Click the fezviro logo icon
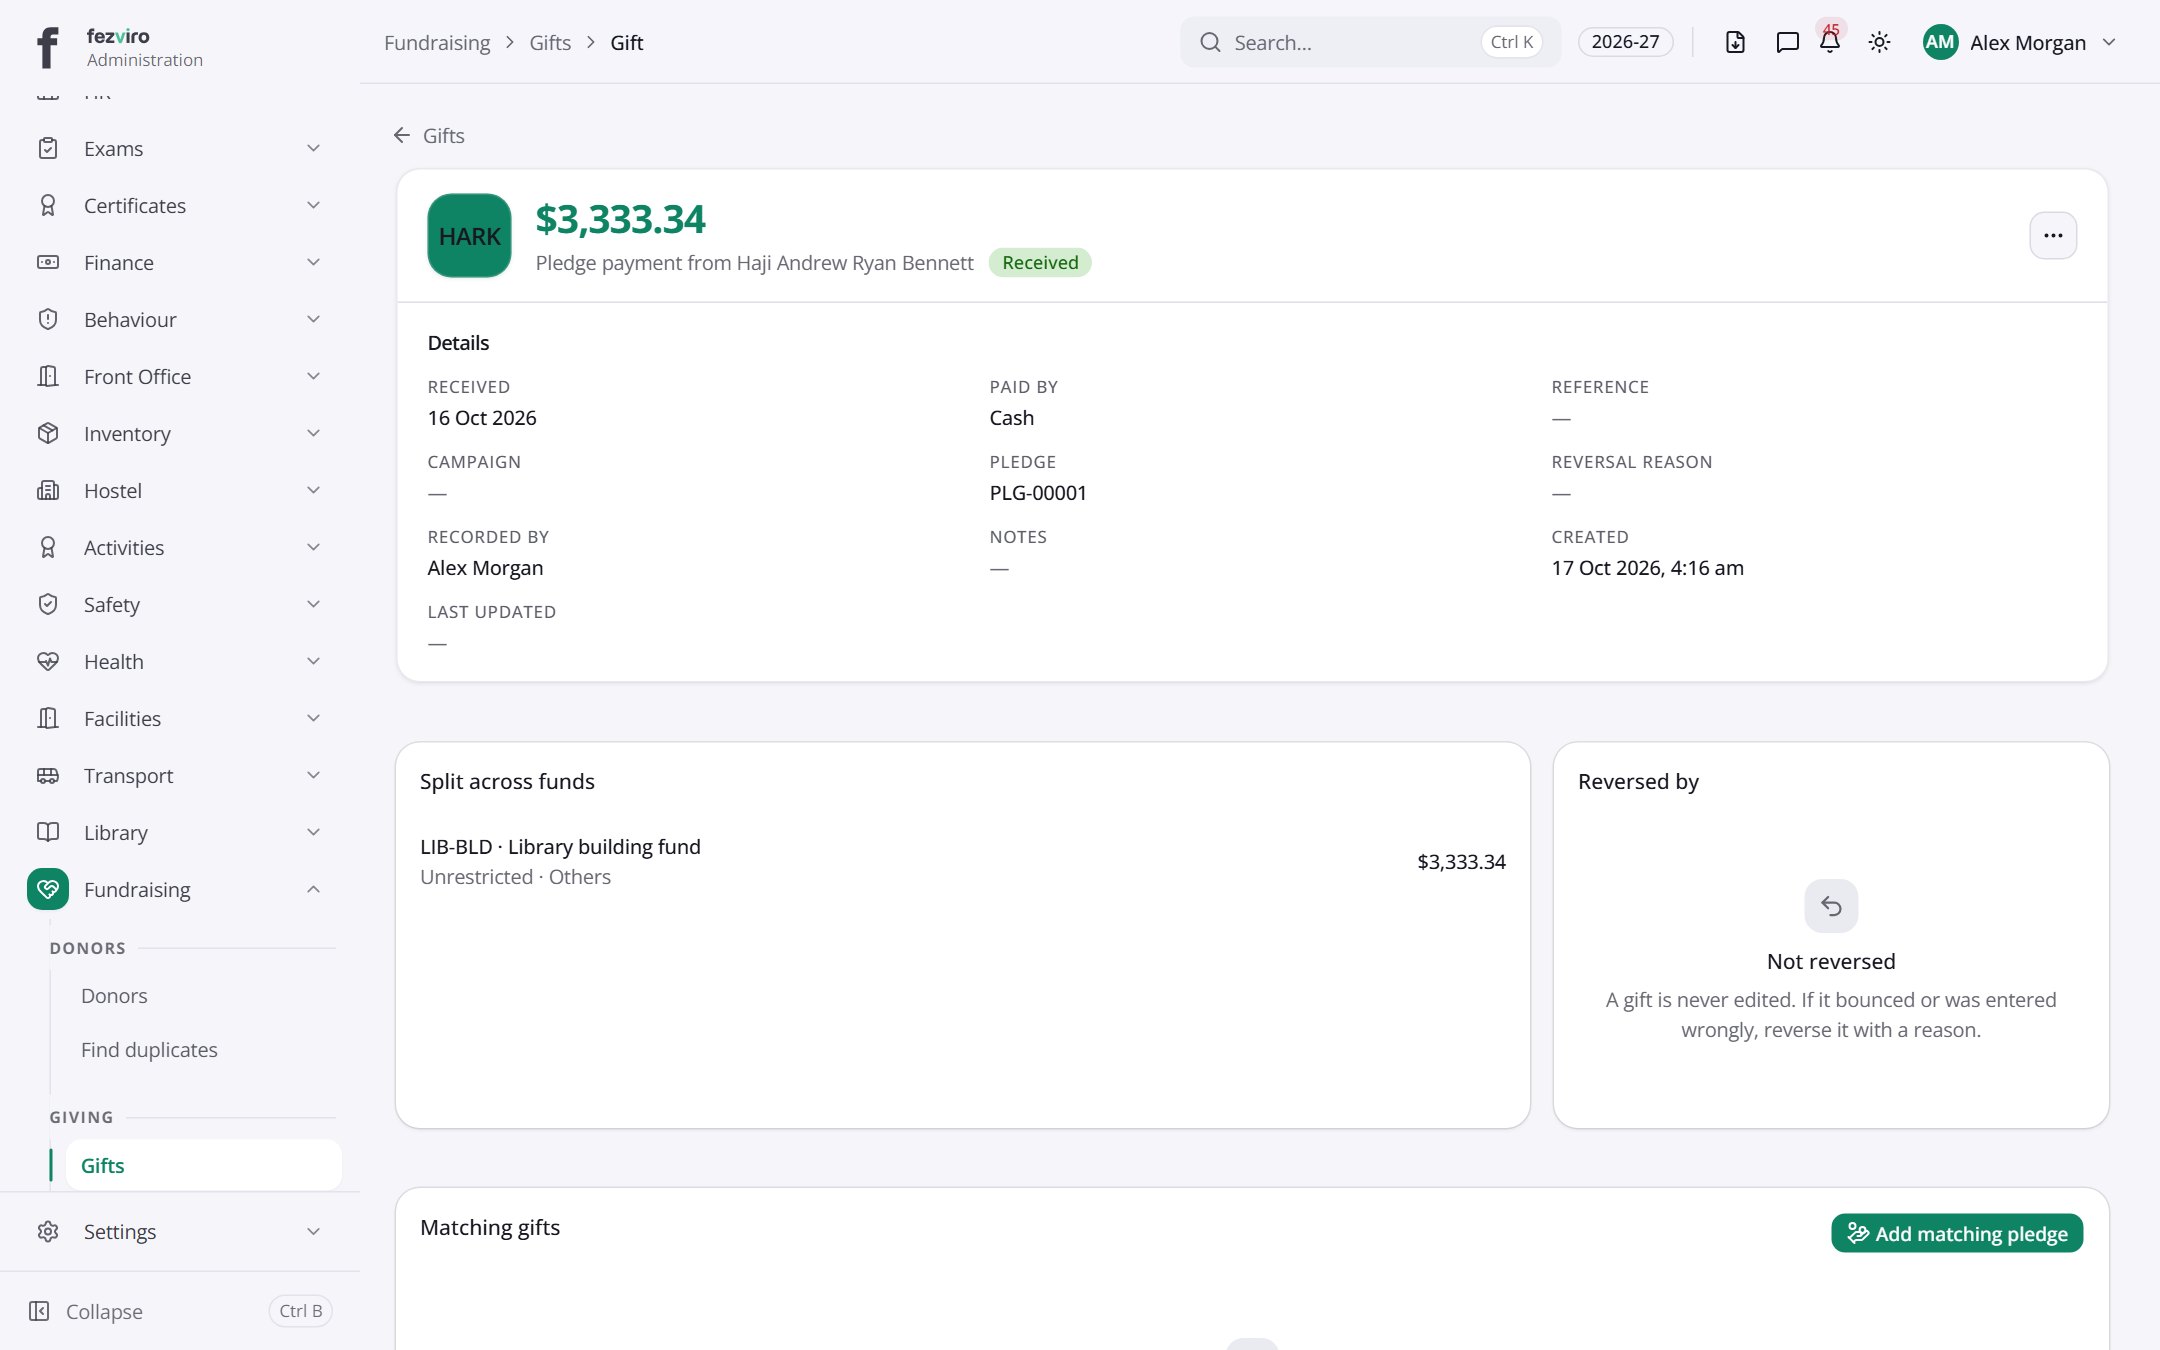 (47, 46)
